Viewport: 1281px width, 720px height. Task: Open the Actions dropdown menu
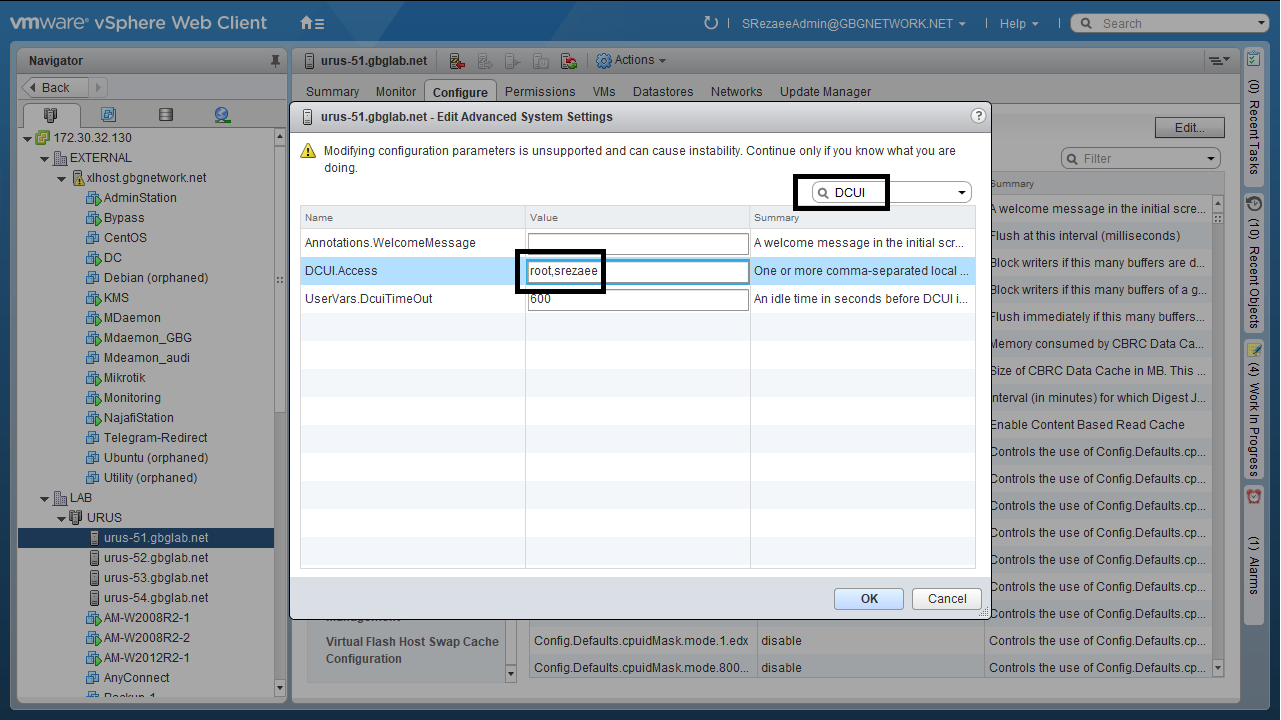(x=631, y=61)
